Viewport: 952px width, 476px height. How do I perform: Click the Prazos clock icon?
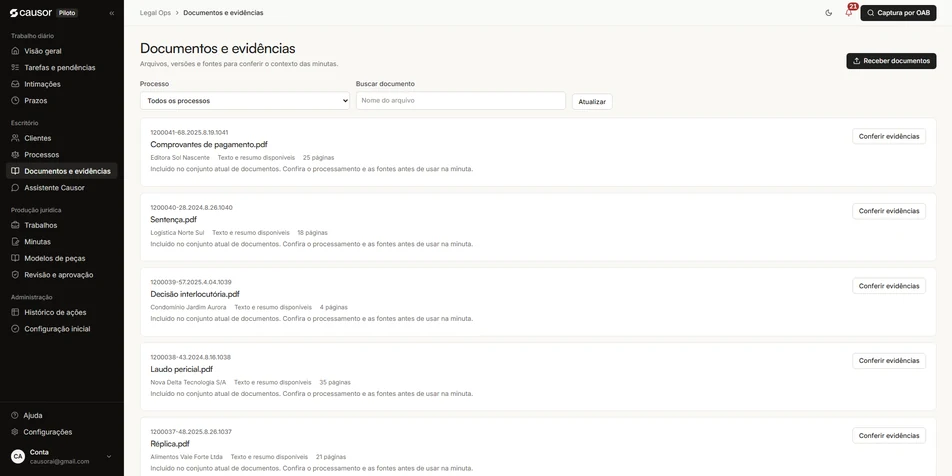click(15, 100)
